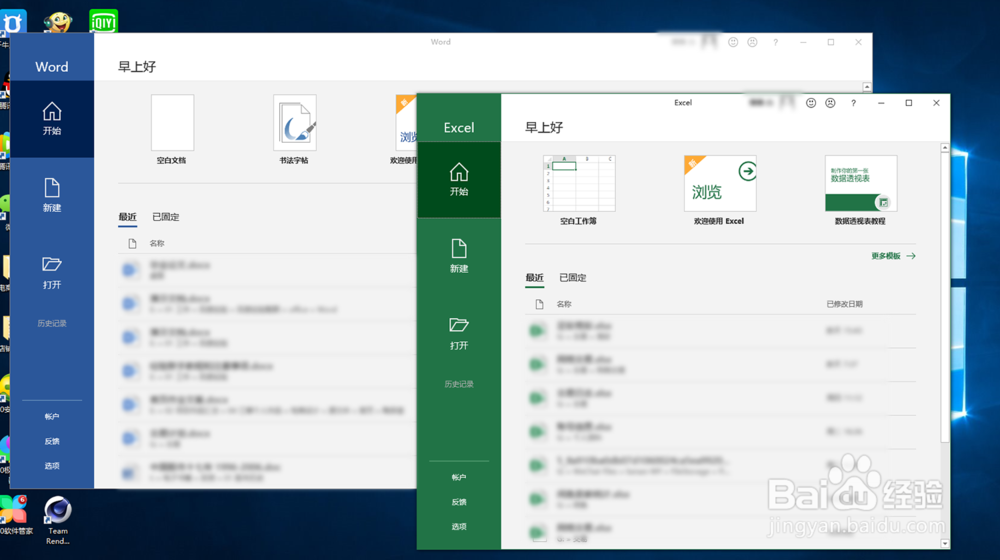Switch to the Pinned (已固定) tab in Word
This screenshot has height=560, width=1000.
pyautogui.click(x=166, y=217)
